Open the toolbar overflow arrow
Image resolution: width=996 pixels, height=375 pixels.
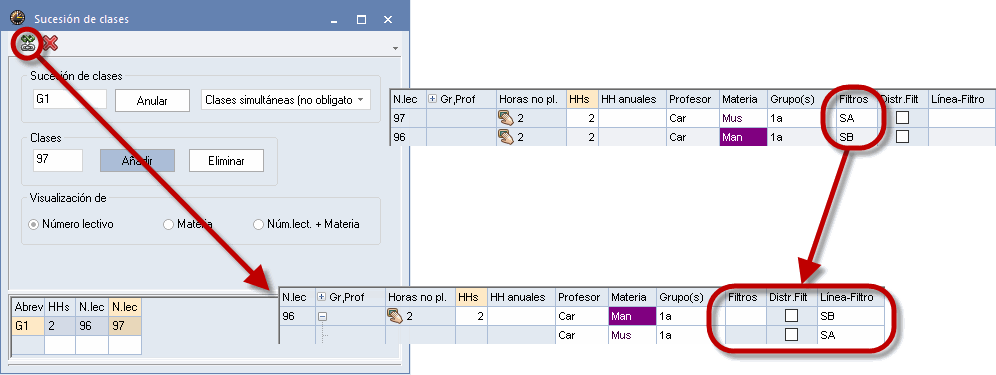click(x=395, y=48)
